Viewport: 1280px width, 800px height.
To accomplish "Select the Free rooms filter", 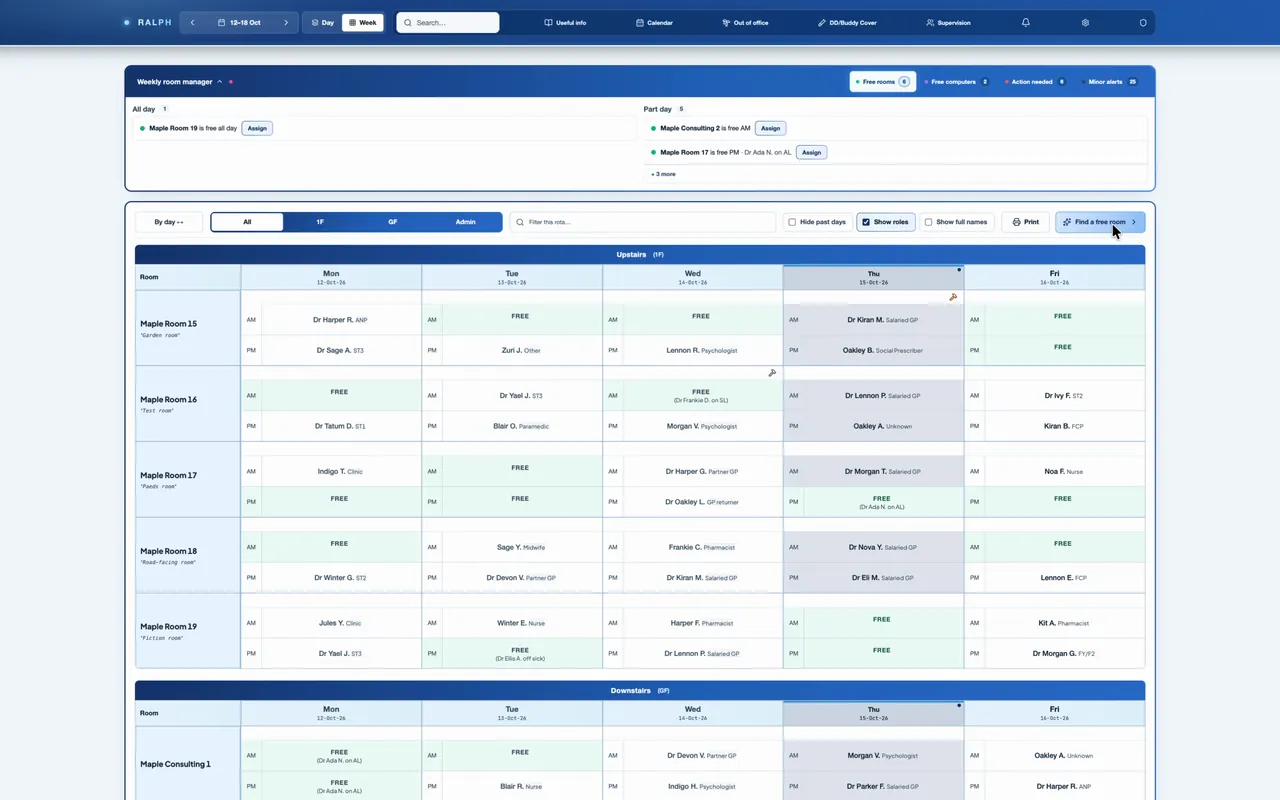I will 883,82.
